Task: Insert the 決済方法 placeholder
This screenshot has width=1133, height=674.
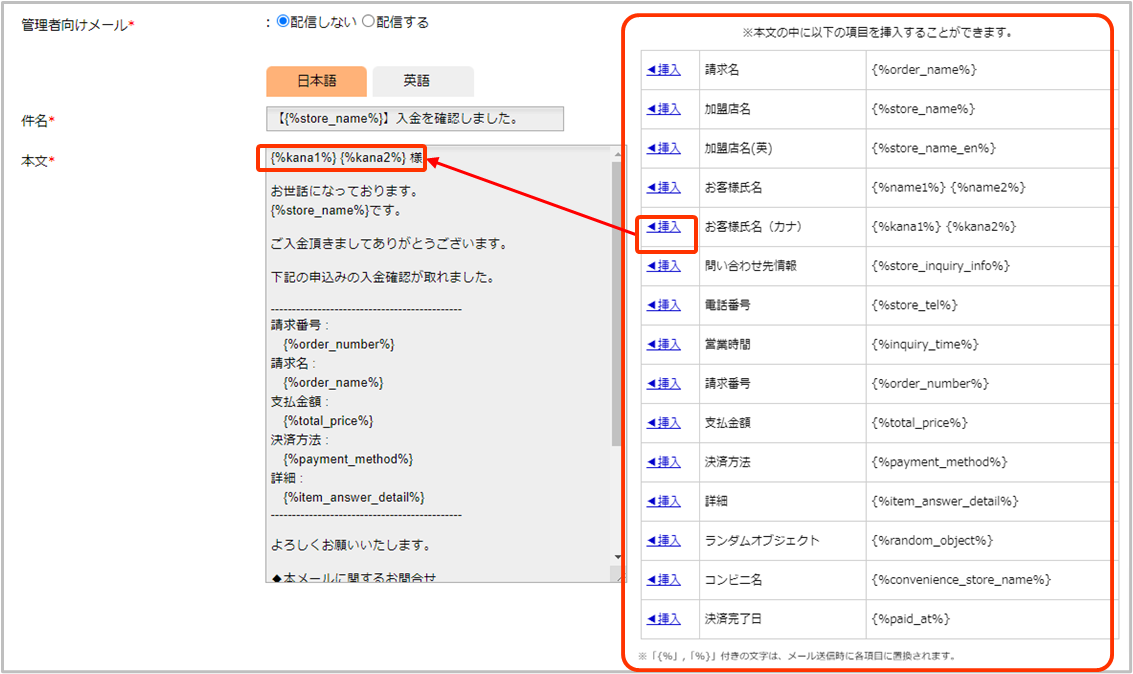Action: pyautogui.click(x=664, y=462)
